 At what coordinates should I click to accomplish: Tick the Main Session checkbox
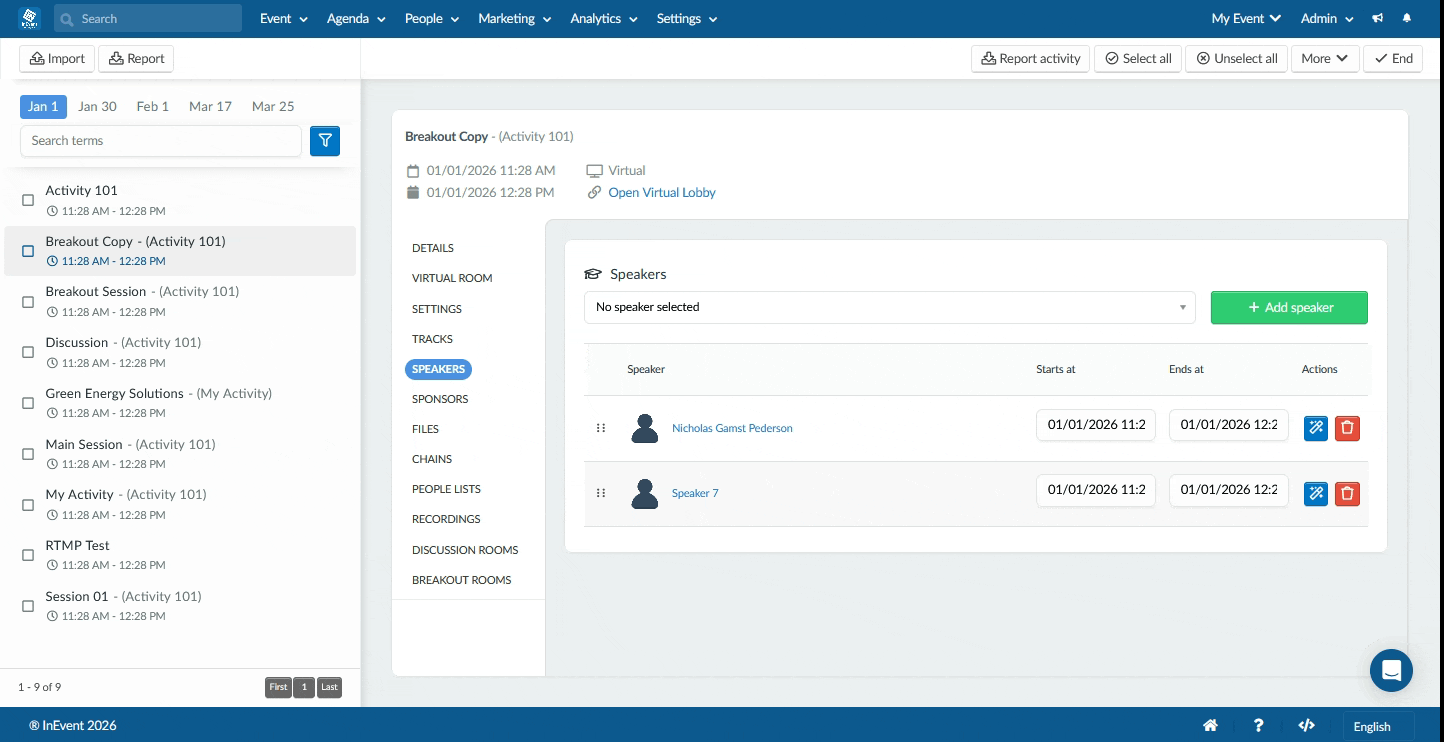28,454
